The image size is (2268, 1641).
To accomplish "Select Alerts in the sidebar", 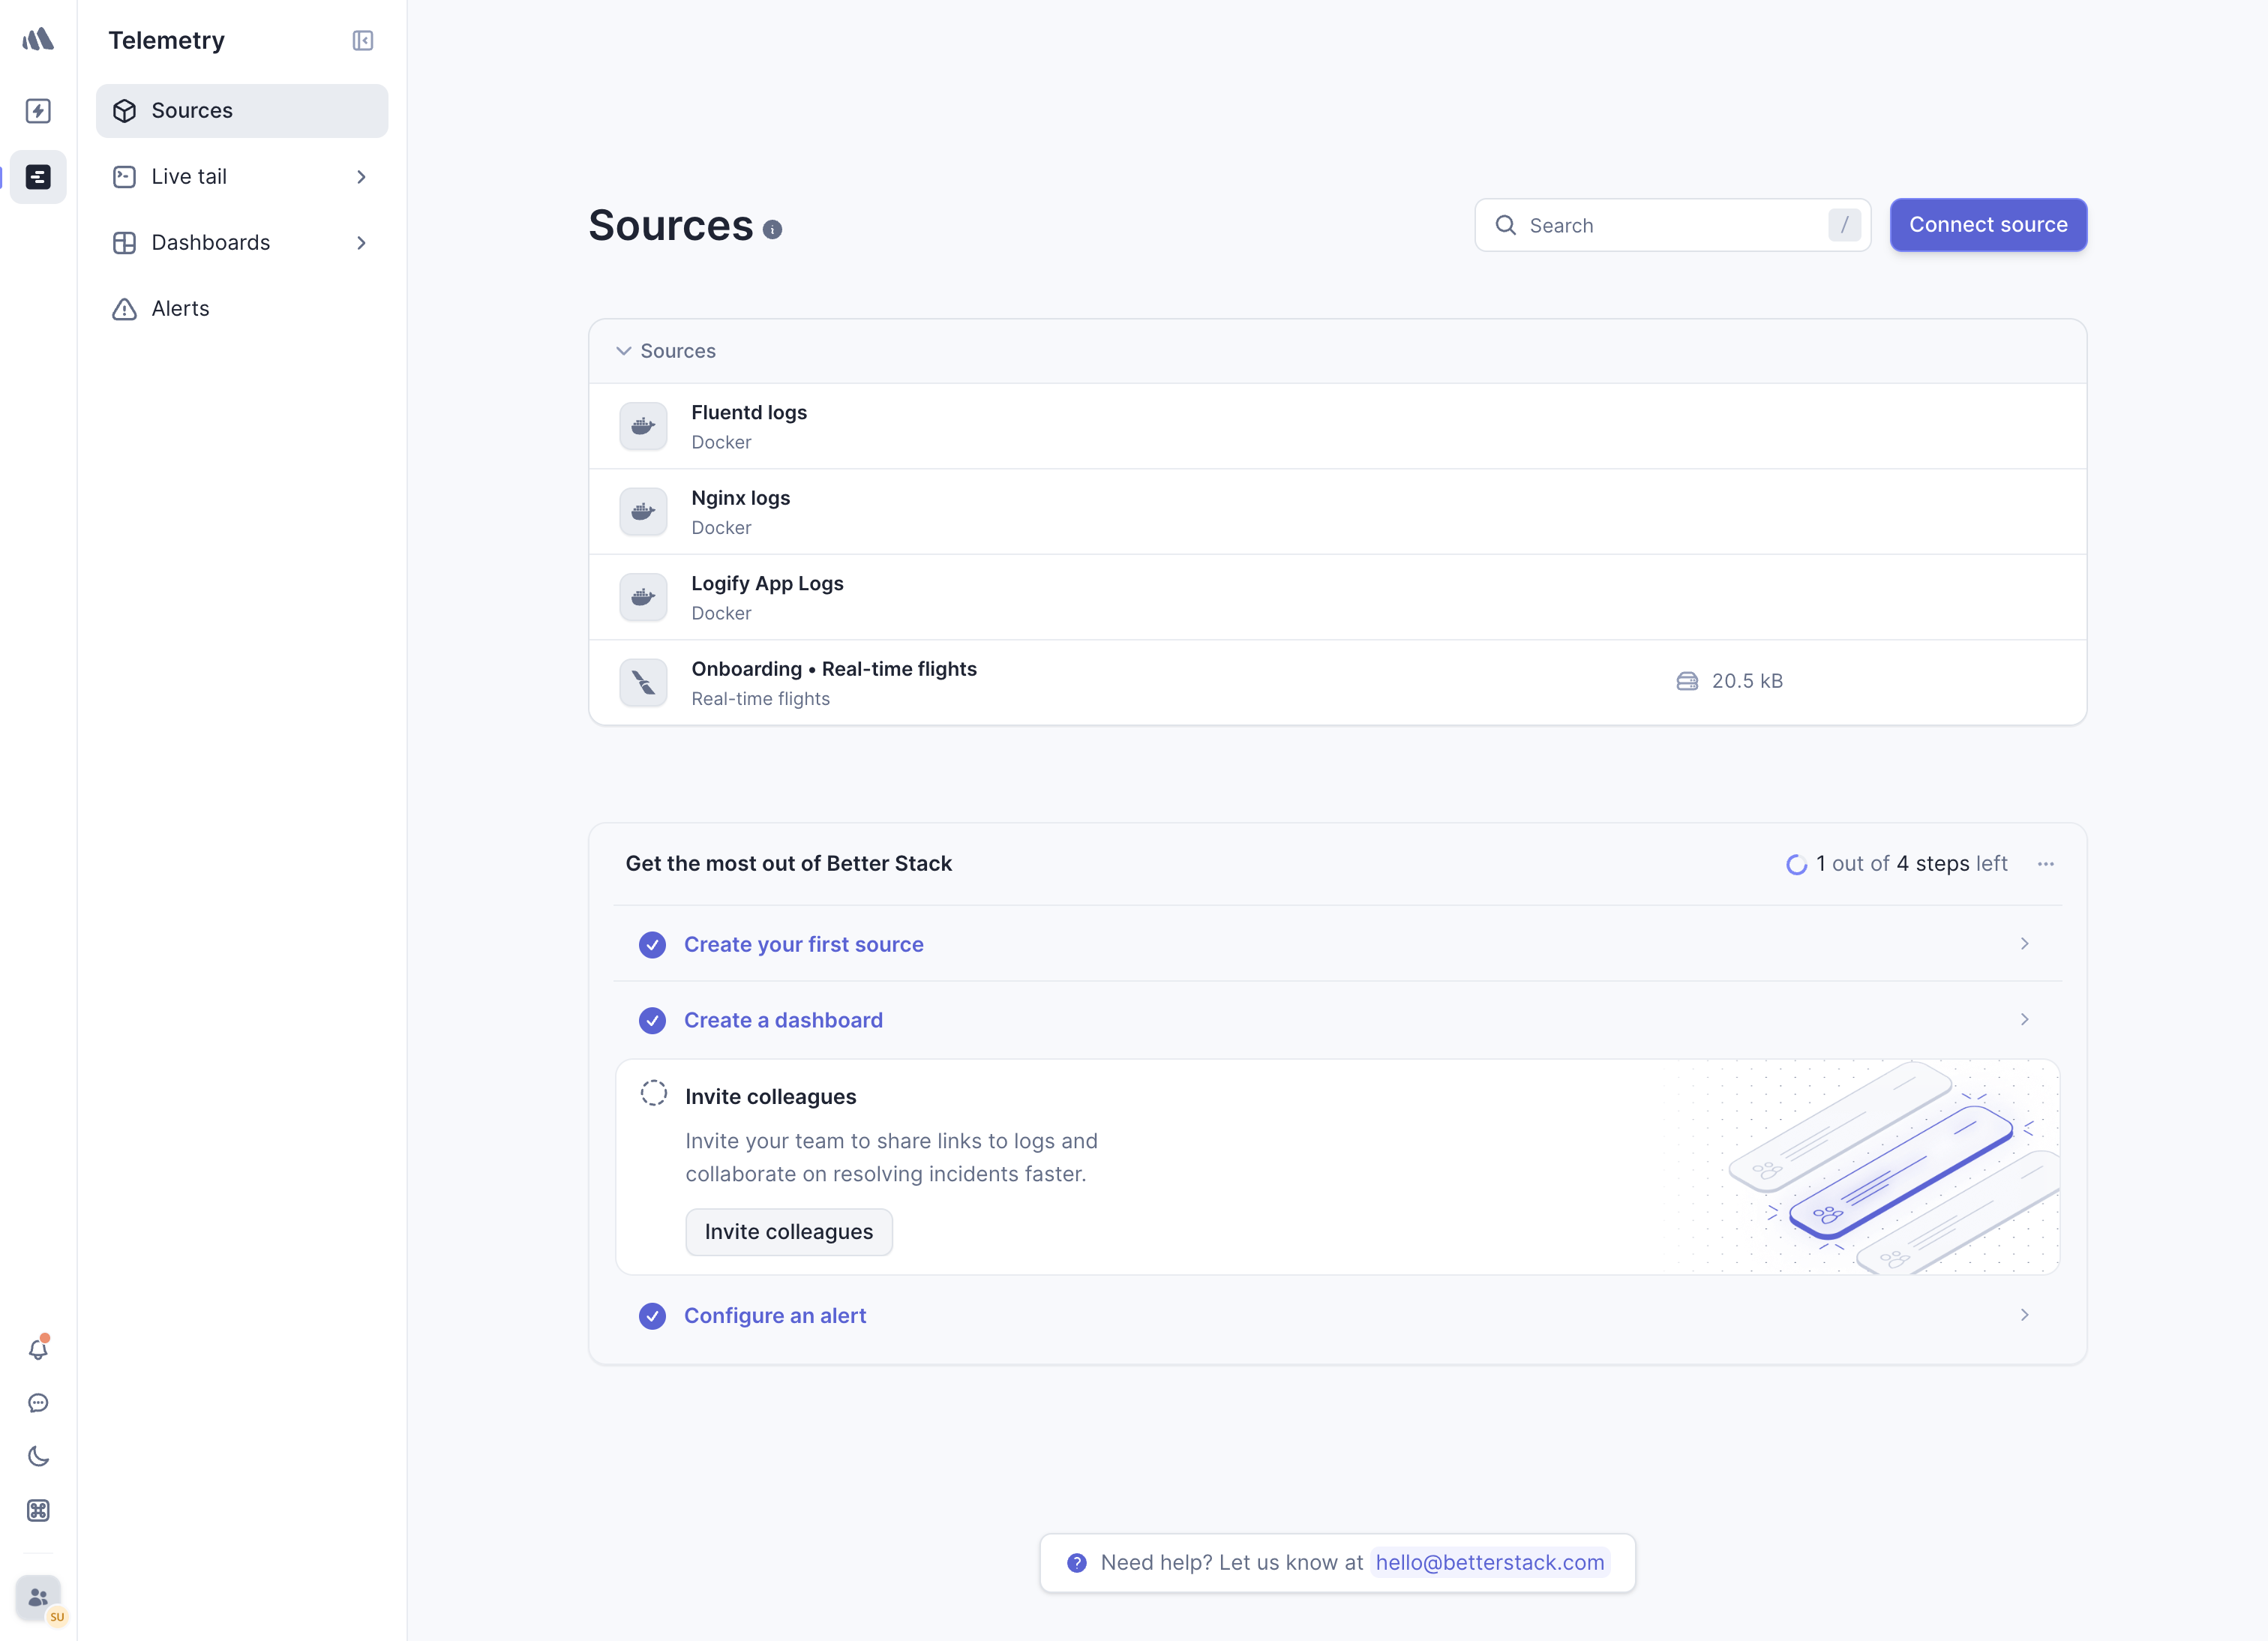I will 179,308.
